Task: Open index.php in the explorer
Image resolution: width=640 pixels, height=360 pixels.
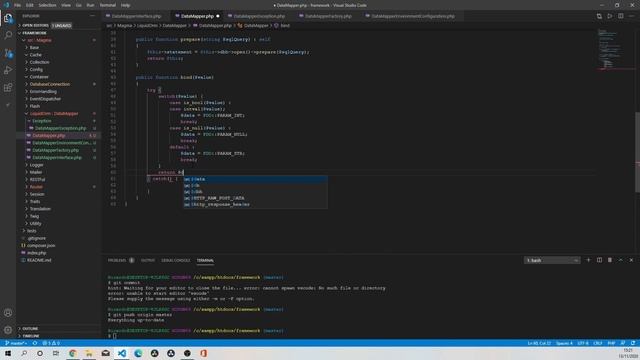Action: click(x=36, y=253)
